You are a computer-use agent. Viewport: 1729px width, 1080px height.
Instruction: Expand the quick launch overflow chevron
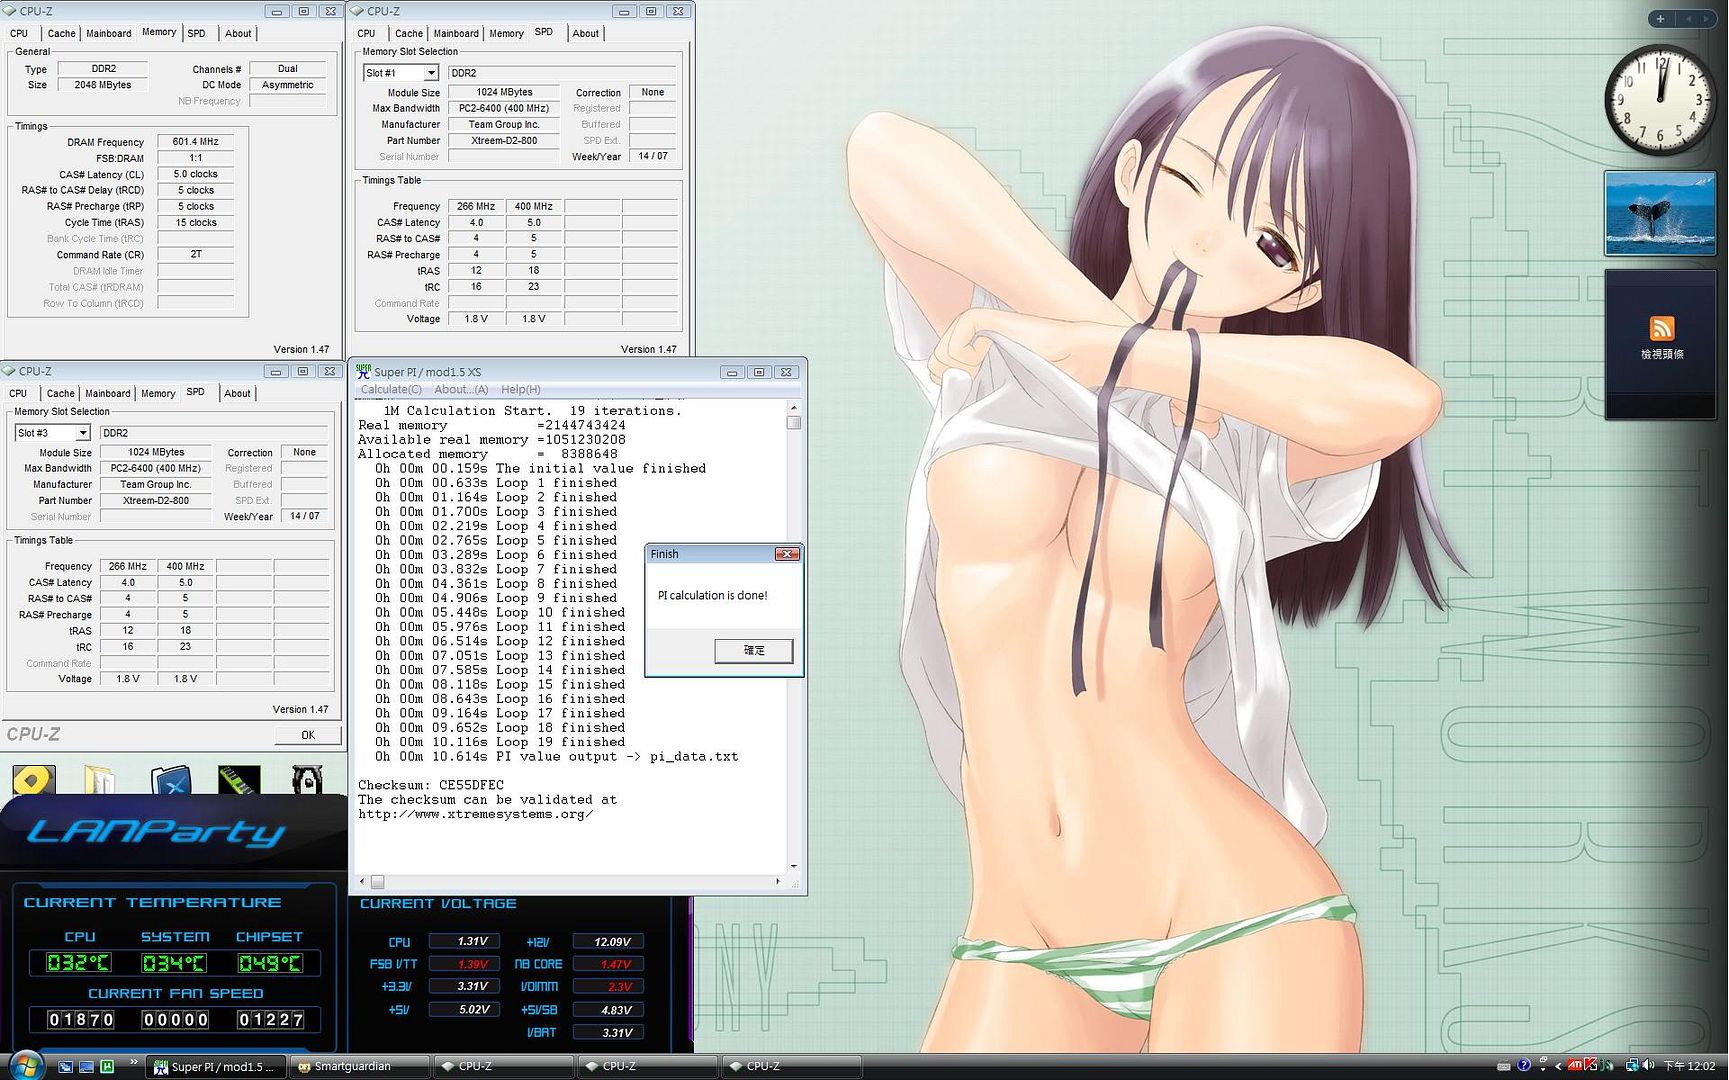[134, 1062]
